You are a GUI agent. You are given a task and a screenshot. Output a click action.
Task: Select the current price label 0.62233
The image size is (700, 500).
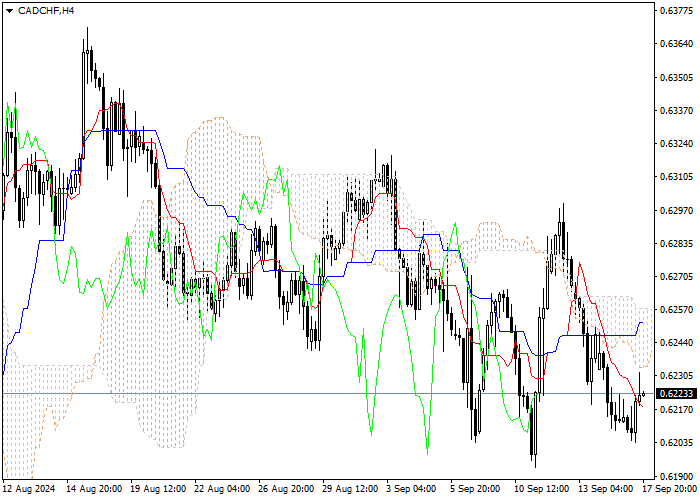pyautogui.click(x=676, y=394)
